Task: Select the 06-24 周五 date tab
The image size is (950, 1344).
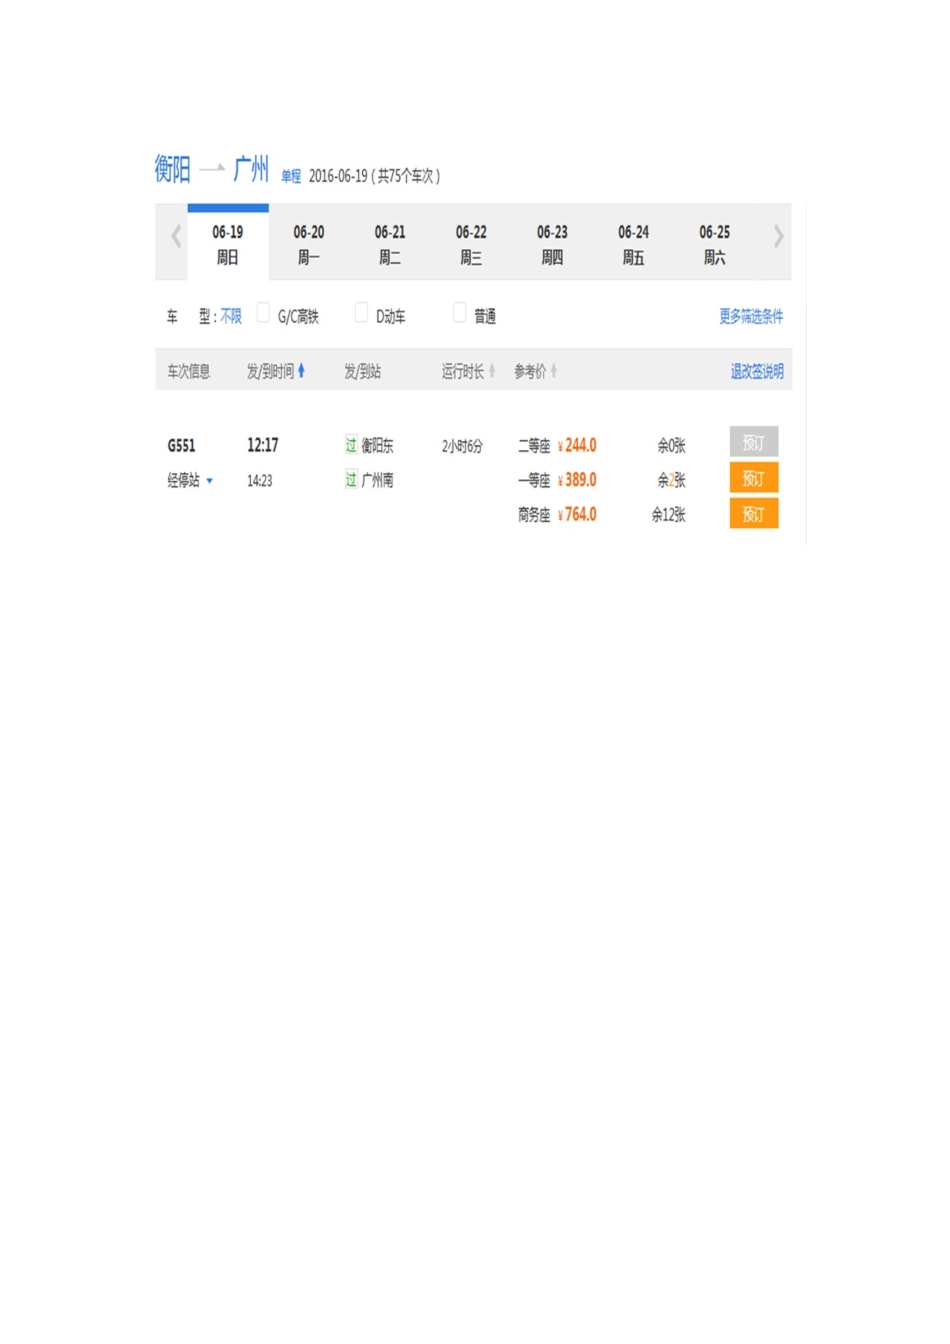Action: pyautogui.click(x=633, y=244)
